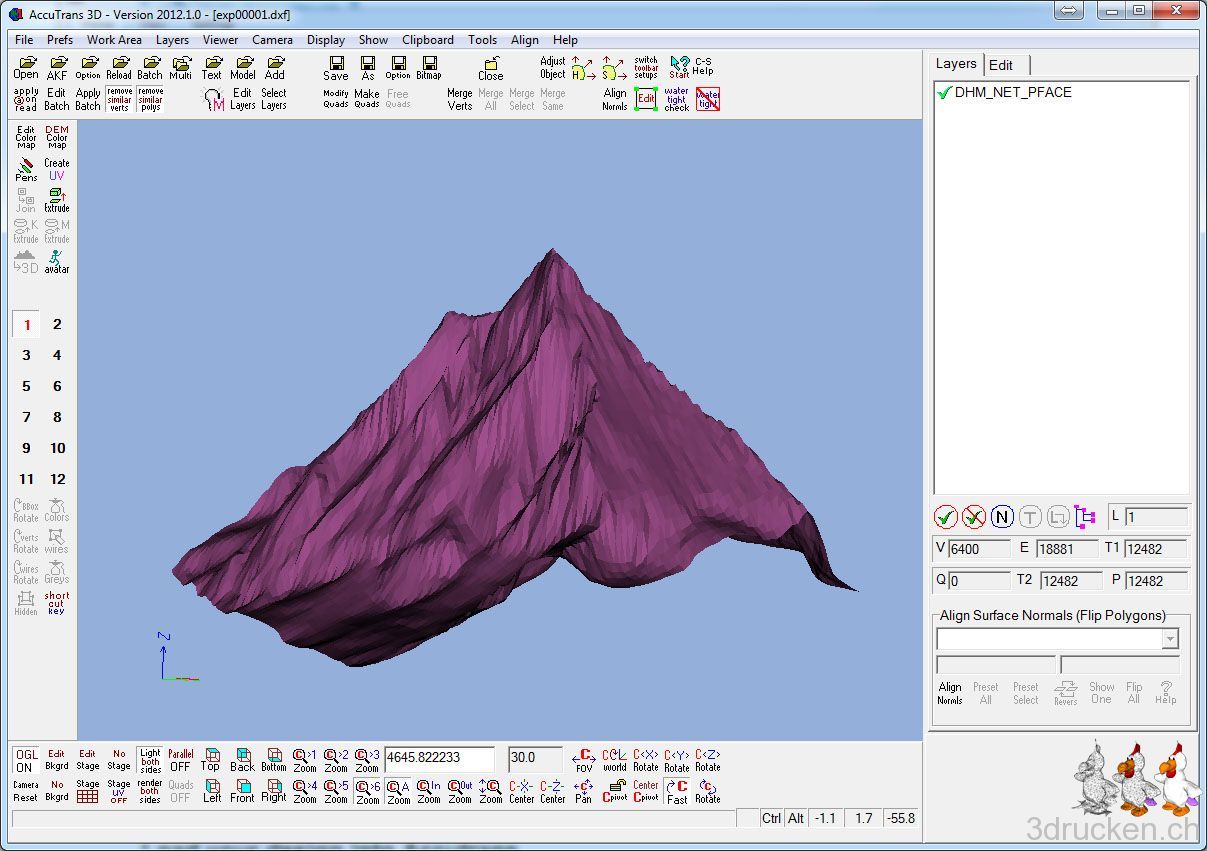Select the DHM_NET_PFACE layer name
Viewport: 1207px width, 851px height.
pos(1013,92)
